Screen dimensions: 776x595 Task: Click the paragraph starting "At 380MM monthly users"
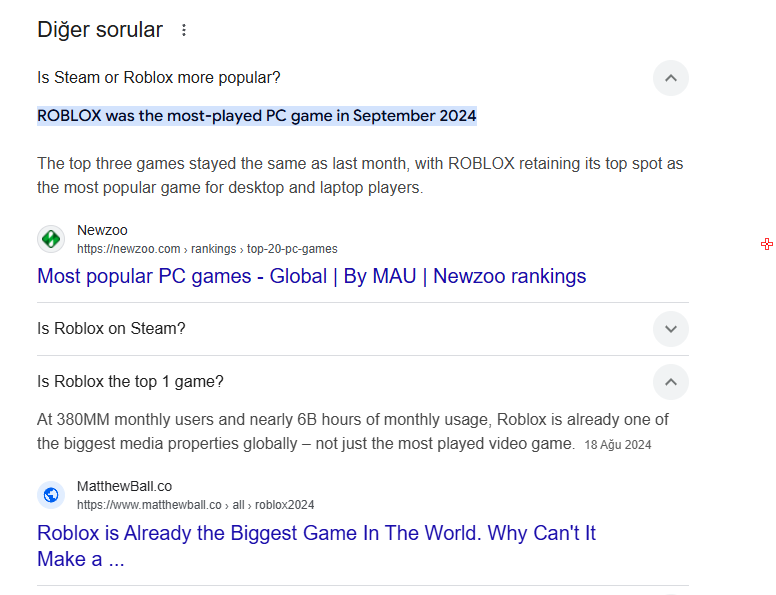[352, 431]
